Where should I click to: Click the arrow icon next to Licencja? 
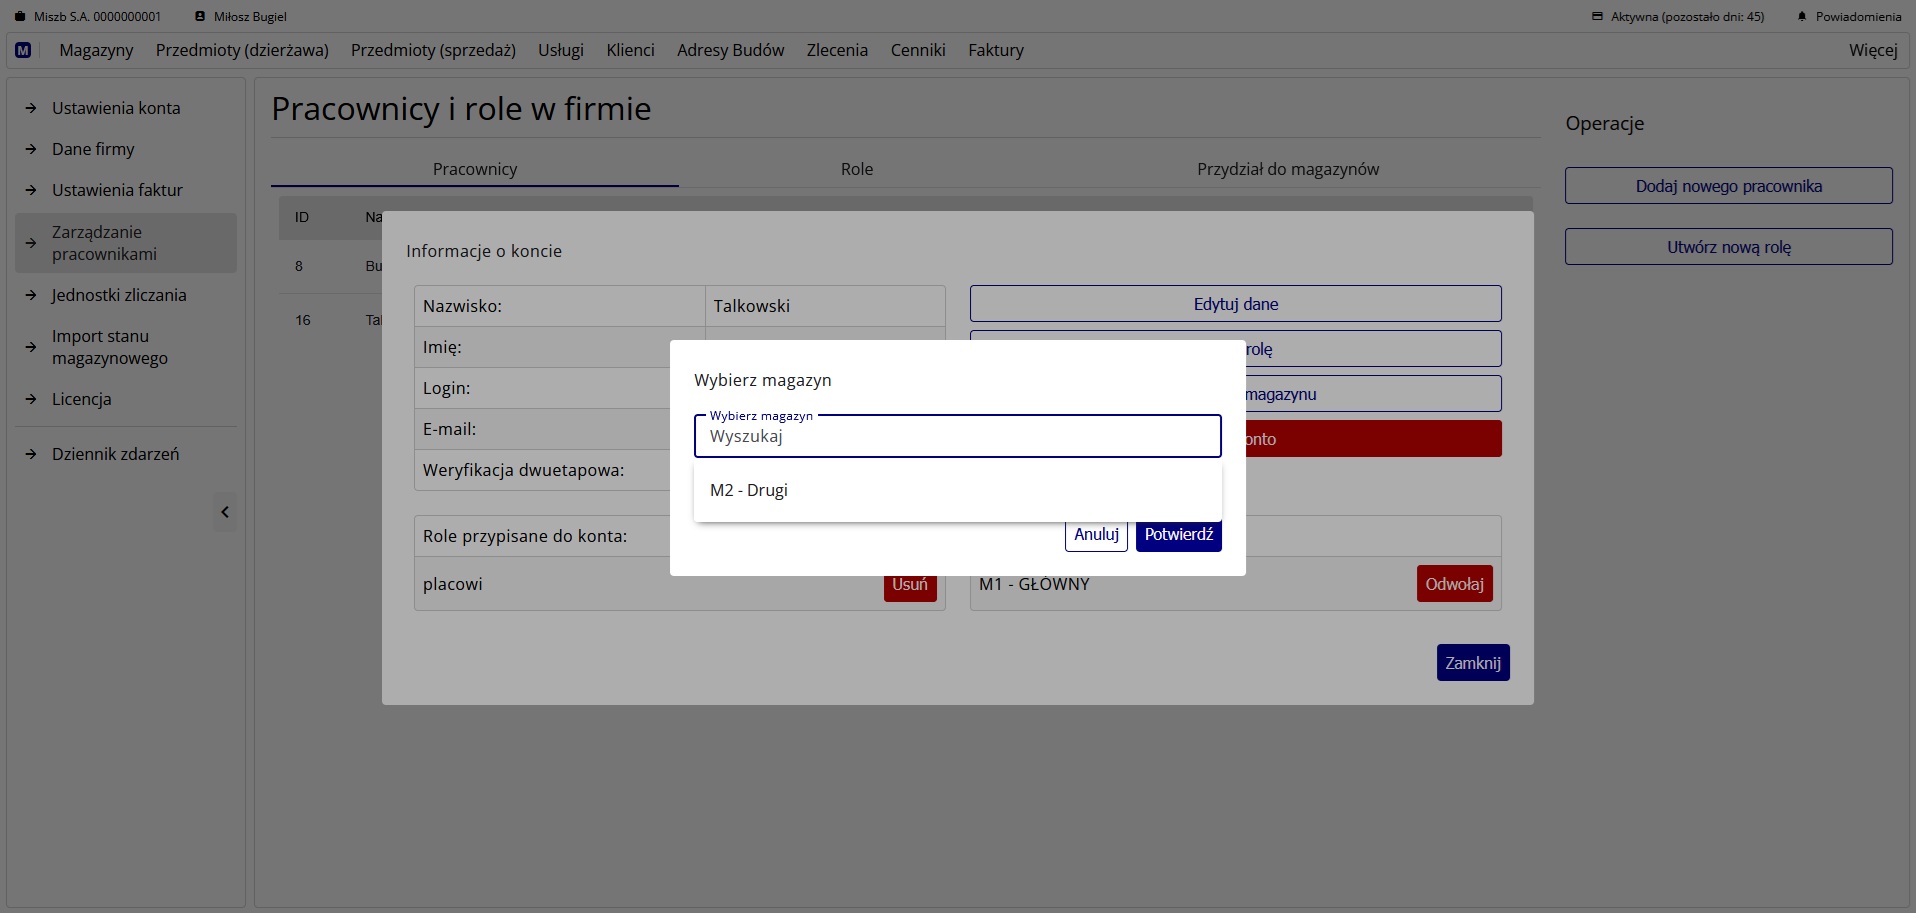click(x=31, y=399)
